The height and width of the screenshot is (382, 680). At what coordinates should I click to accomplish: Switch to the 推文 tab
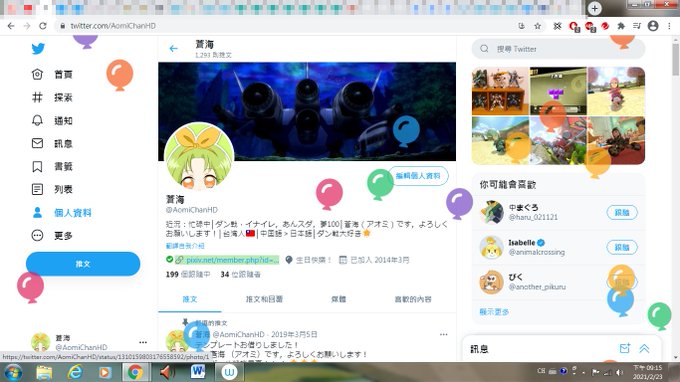point(190,299)
